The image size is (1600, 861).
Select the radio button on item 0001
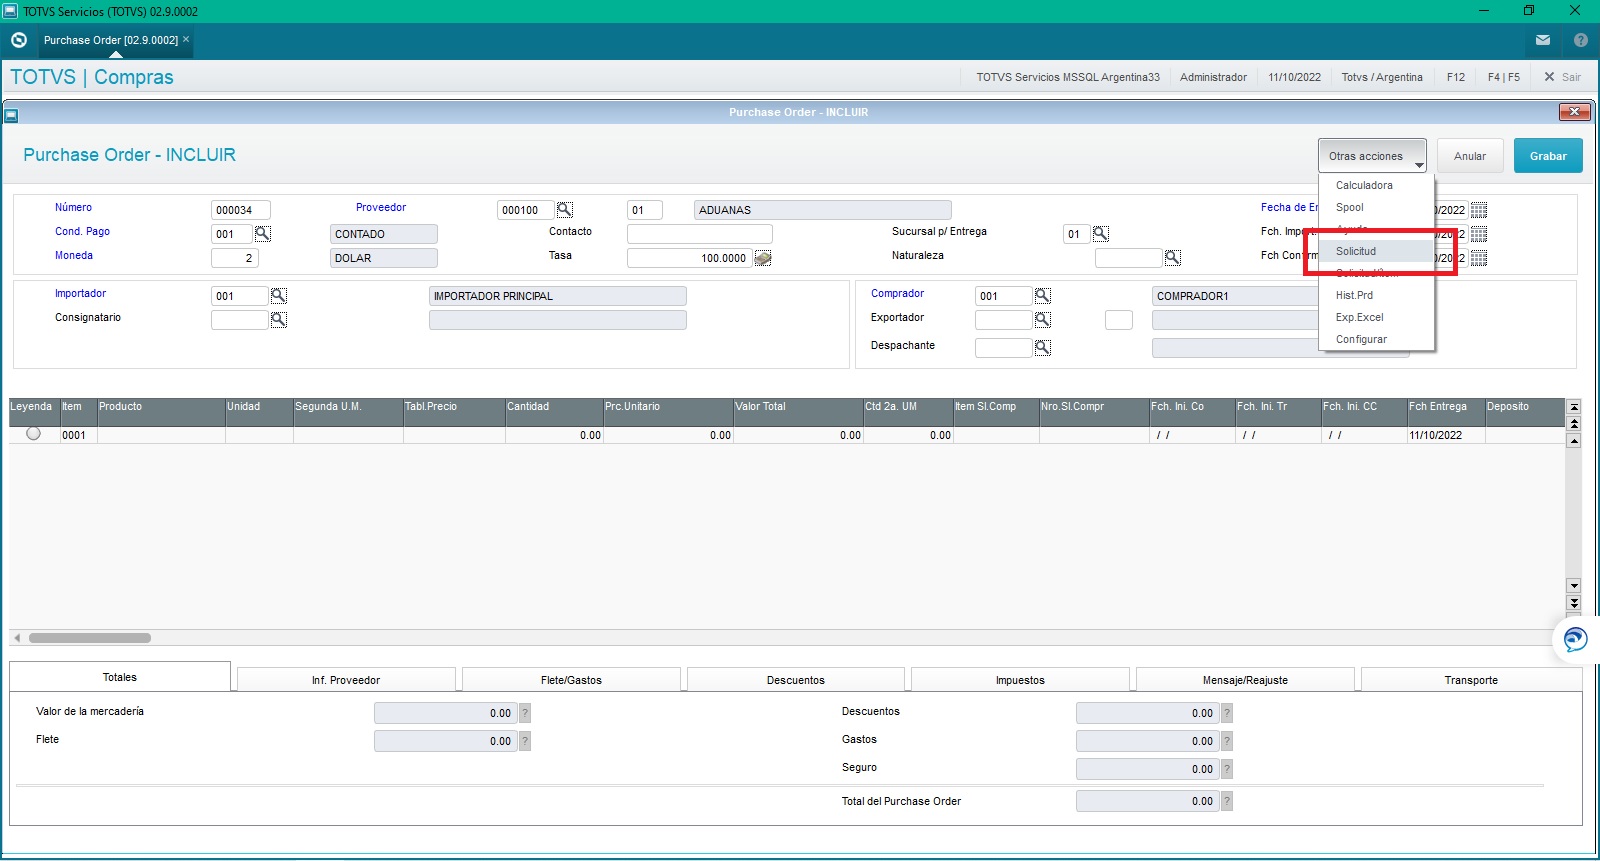tap(33, 434)
